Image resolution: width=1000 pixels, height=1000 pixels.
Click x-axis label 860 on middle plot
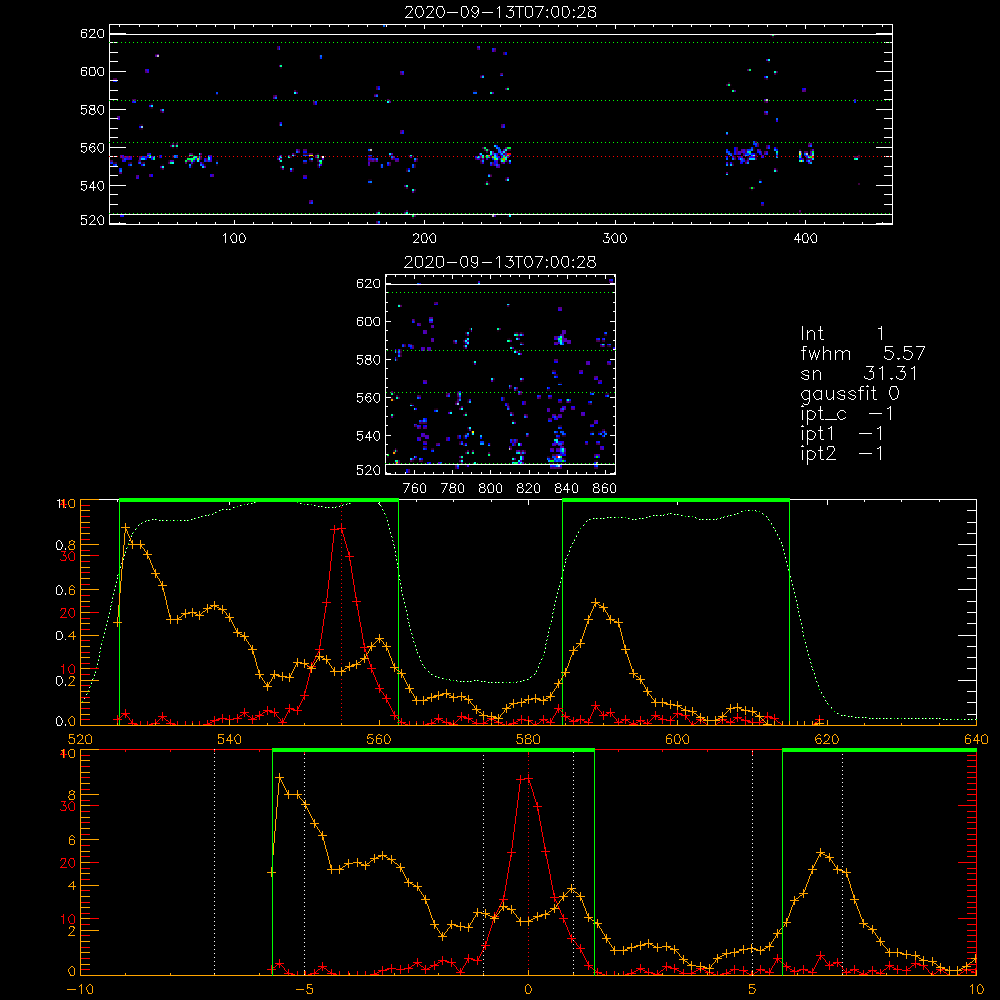(x=605, y=489)
